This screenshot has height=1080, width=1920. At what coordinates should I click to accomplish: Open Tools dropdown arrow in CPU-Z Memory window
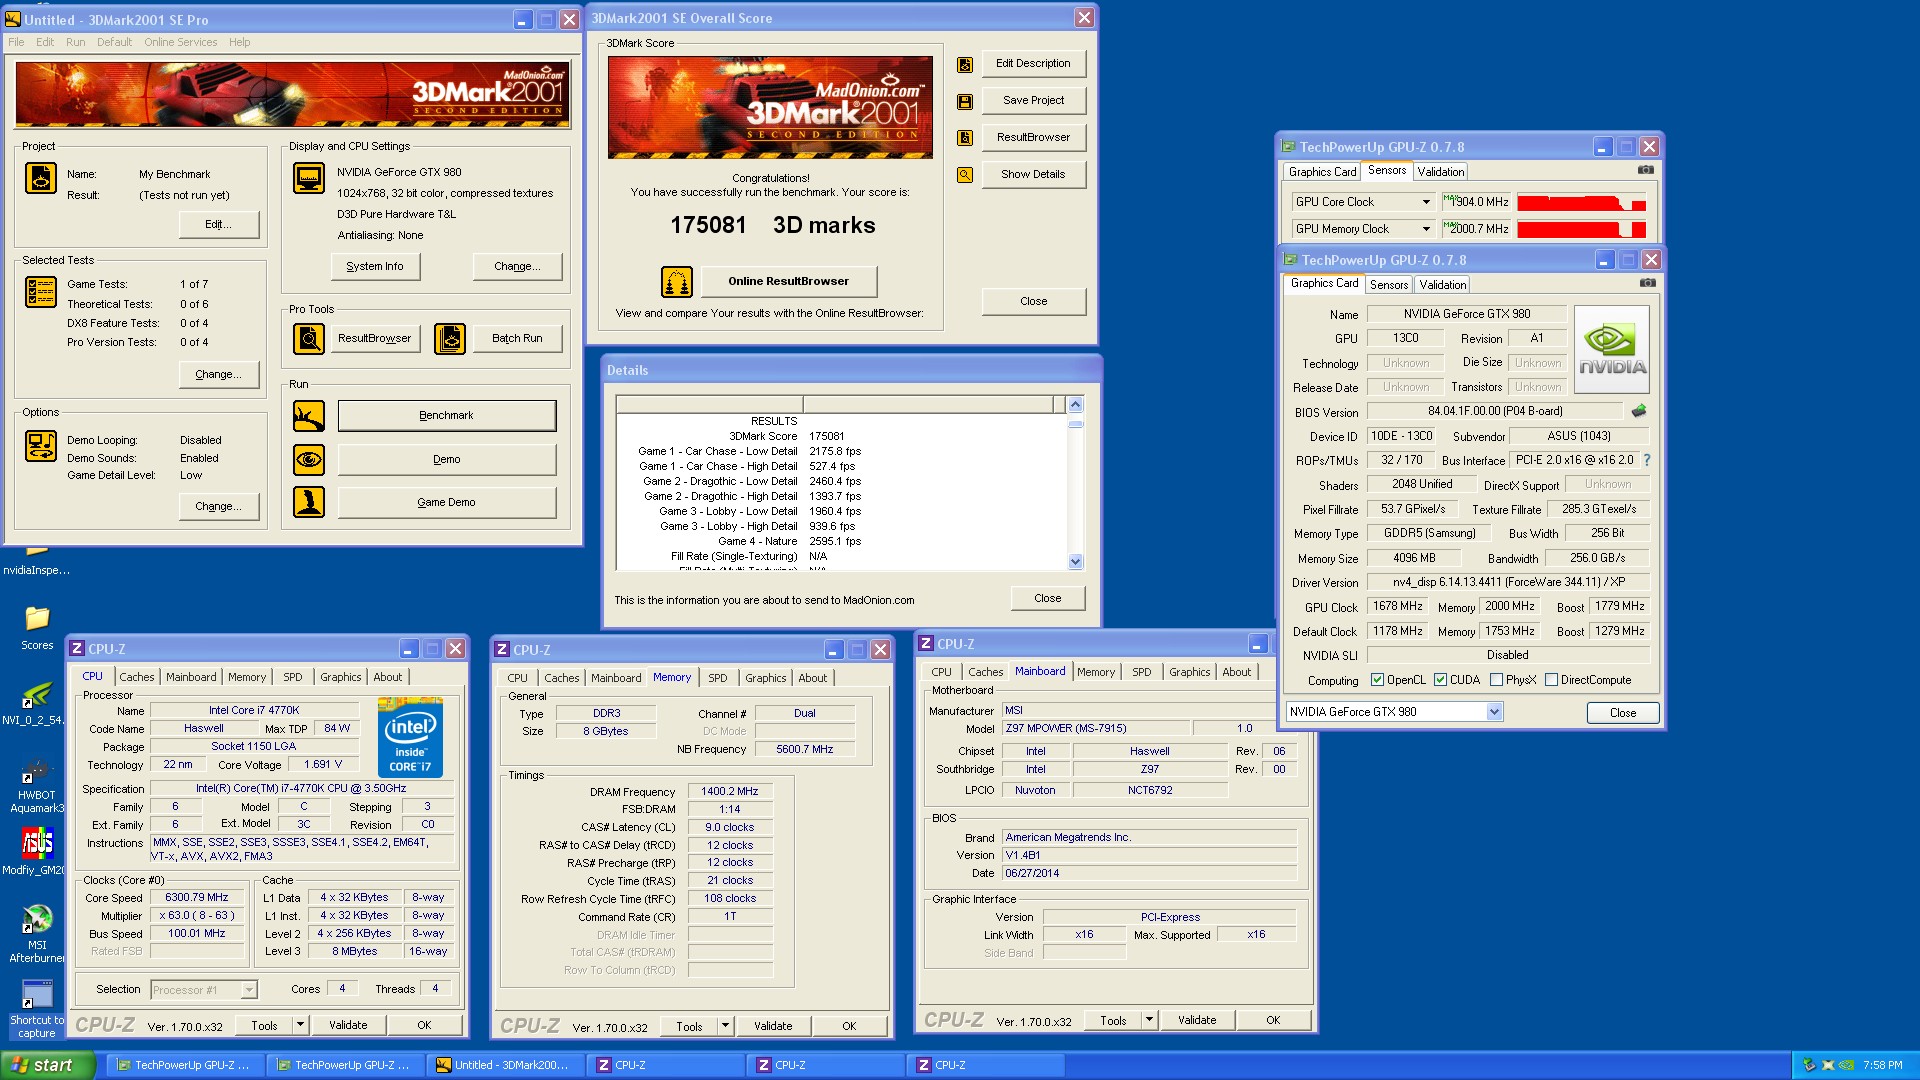[x=725, y=1026]
